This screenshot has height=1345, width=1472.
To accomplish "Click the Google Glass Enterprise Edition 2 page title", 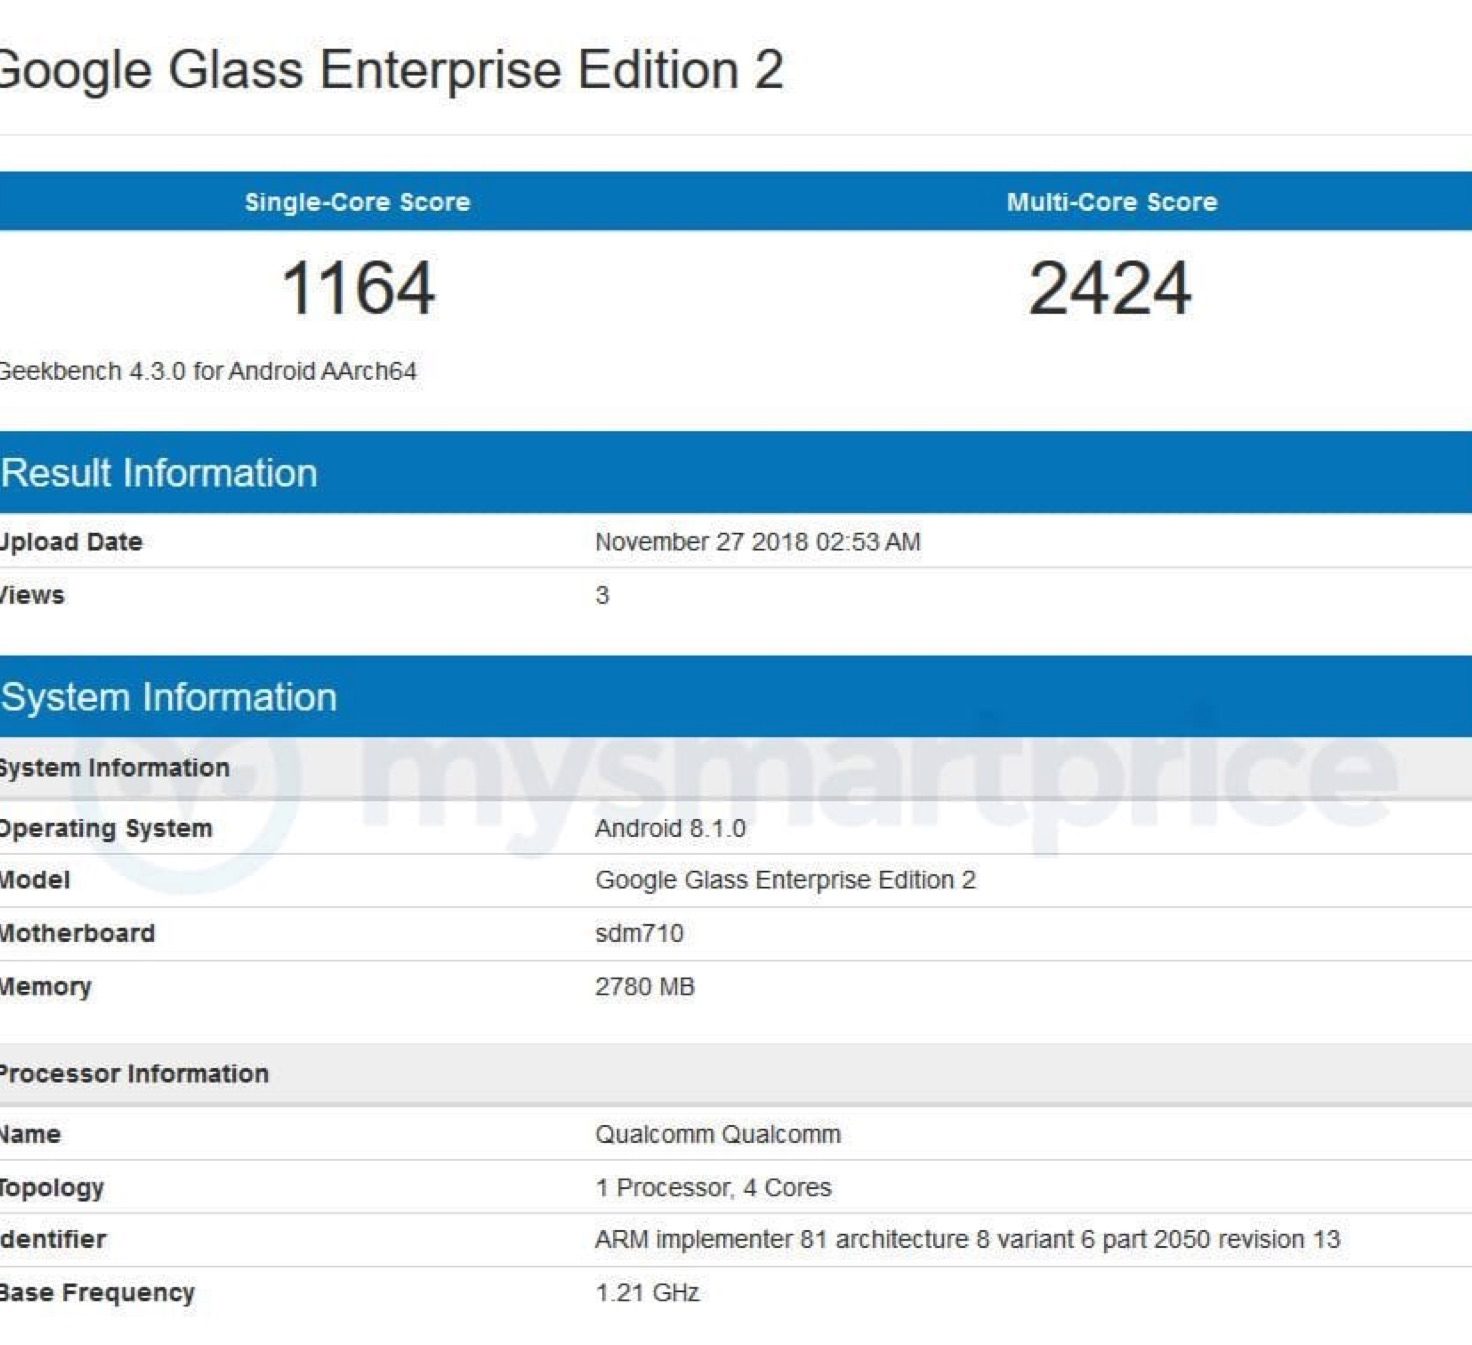I will click(390, 70).
